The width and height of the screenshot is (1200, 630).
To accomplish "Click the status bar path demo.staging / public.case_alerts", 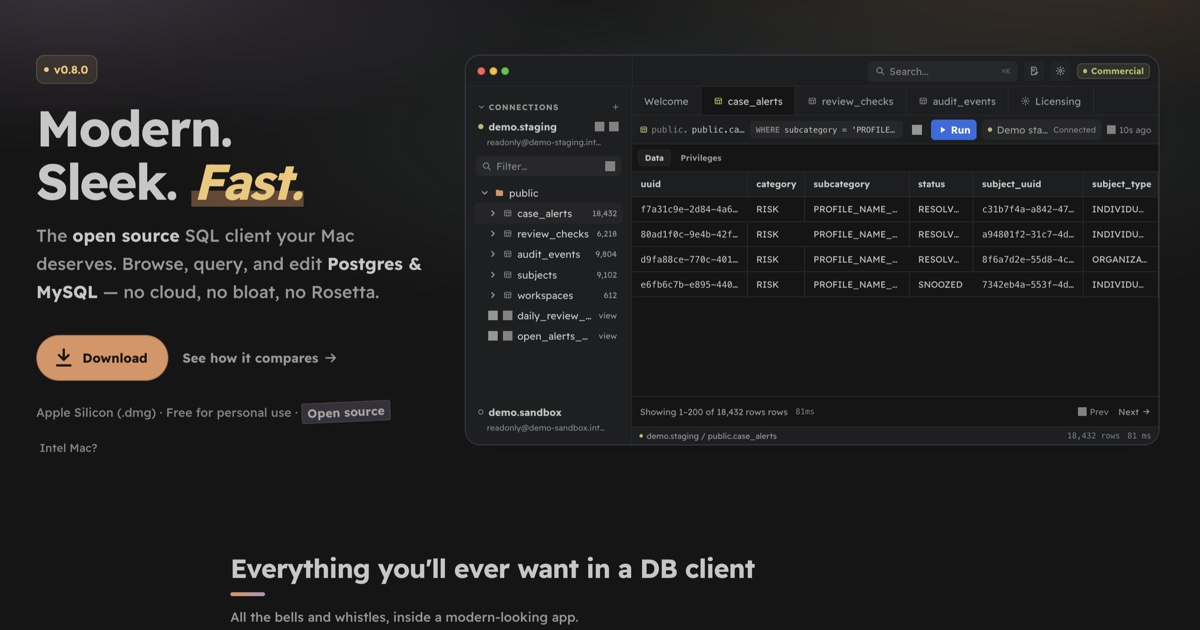I will pos(711,436).
